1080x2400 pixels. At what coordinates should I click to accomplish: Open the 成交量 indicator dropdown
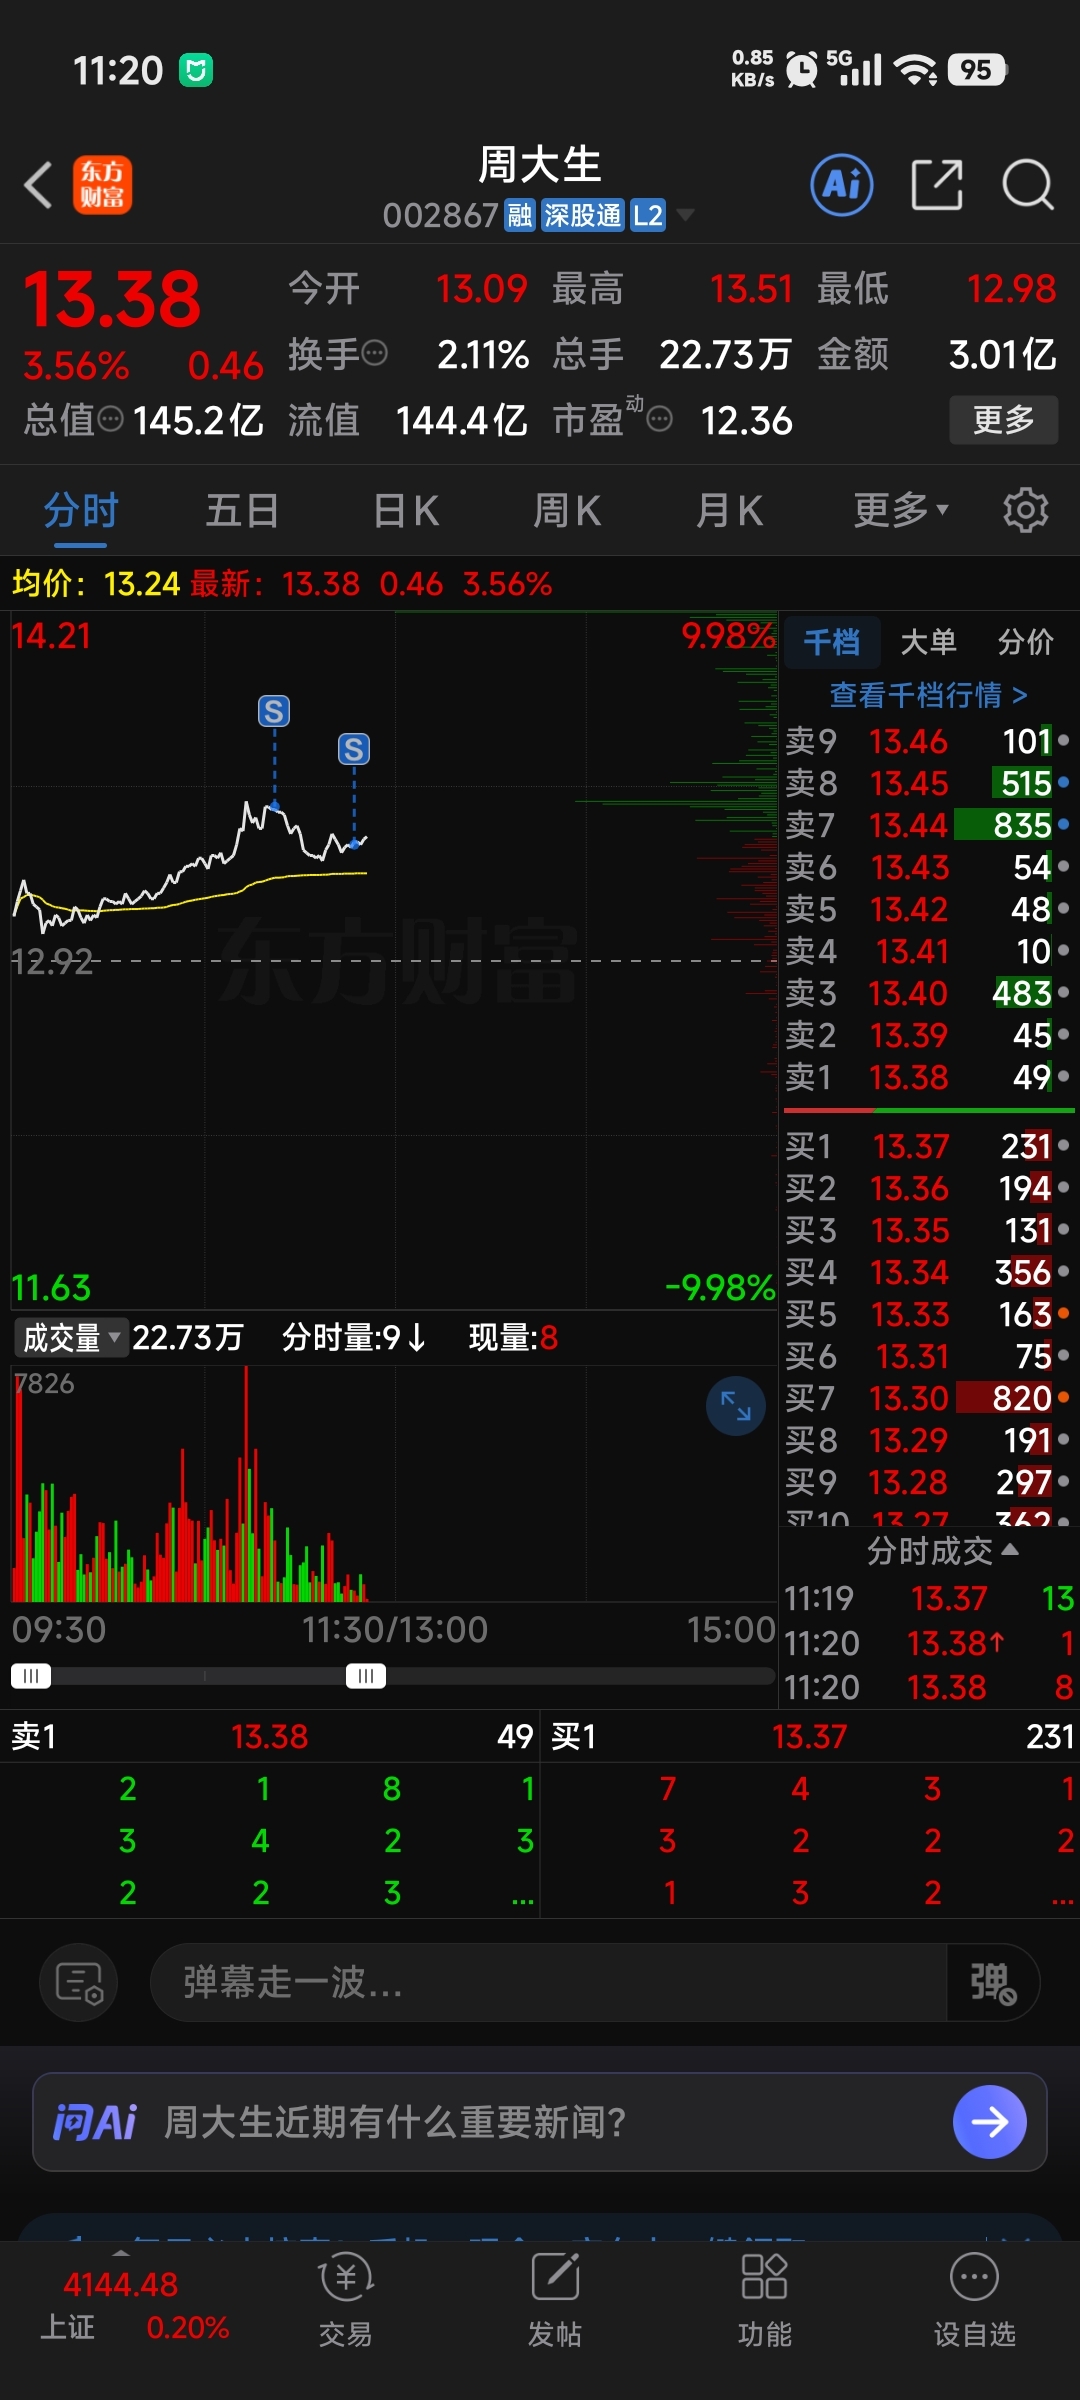pos(72,1337)
